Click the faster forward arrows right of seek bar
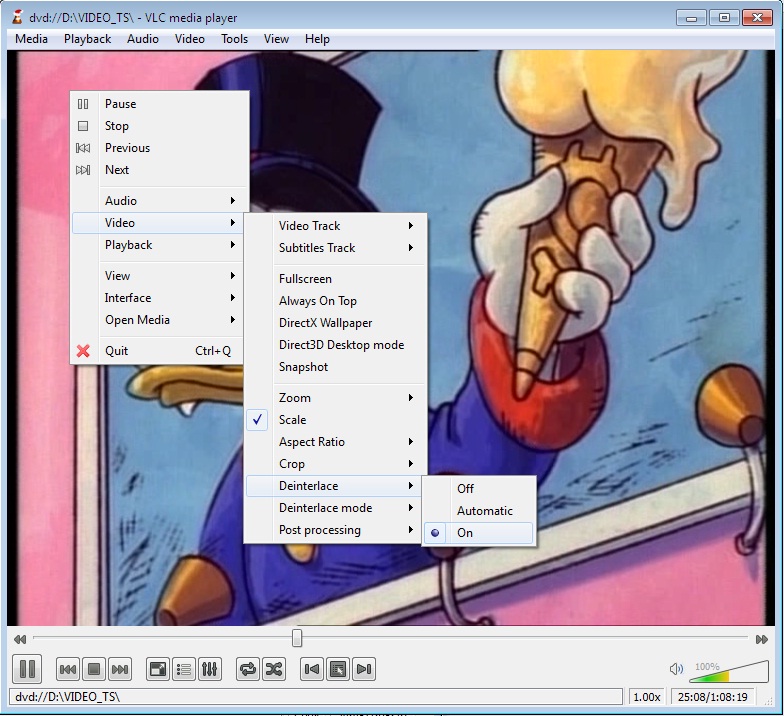 (x=762, y=639)
